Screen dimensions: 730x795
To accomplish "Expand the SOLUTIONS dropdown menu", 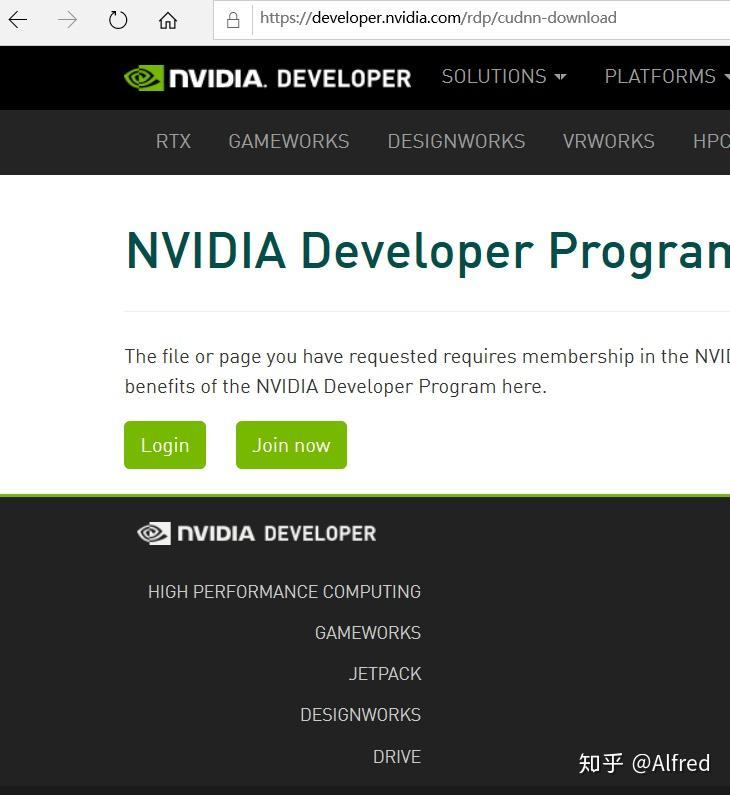I will click(504, 77).
